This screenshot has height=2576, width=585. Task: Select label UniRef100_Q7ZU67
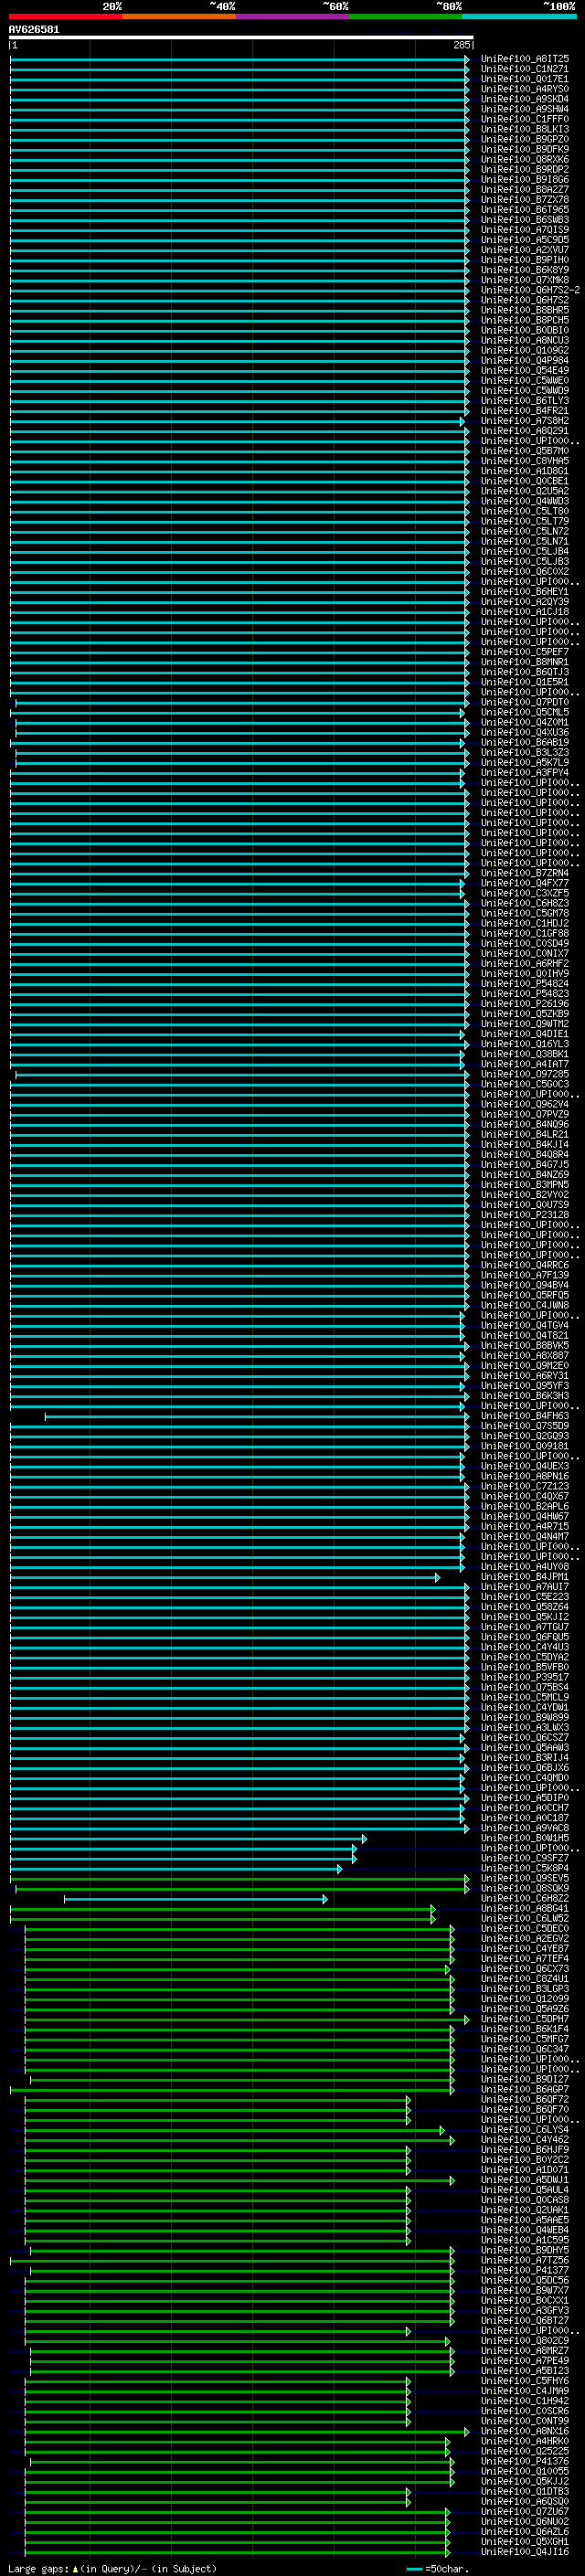(525, 2511)
